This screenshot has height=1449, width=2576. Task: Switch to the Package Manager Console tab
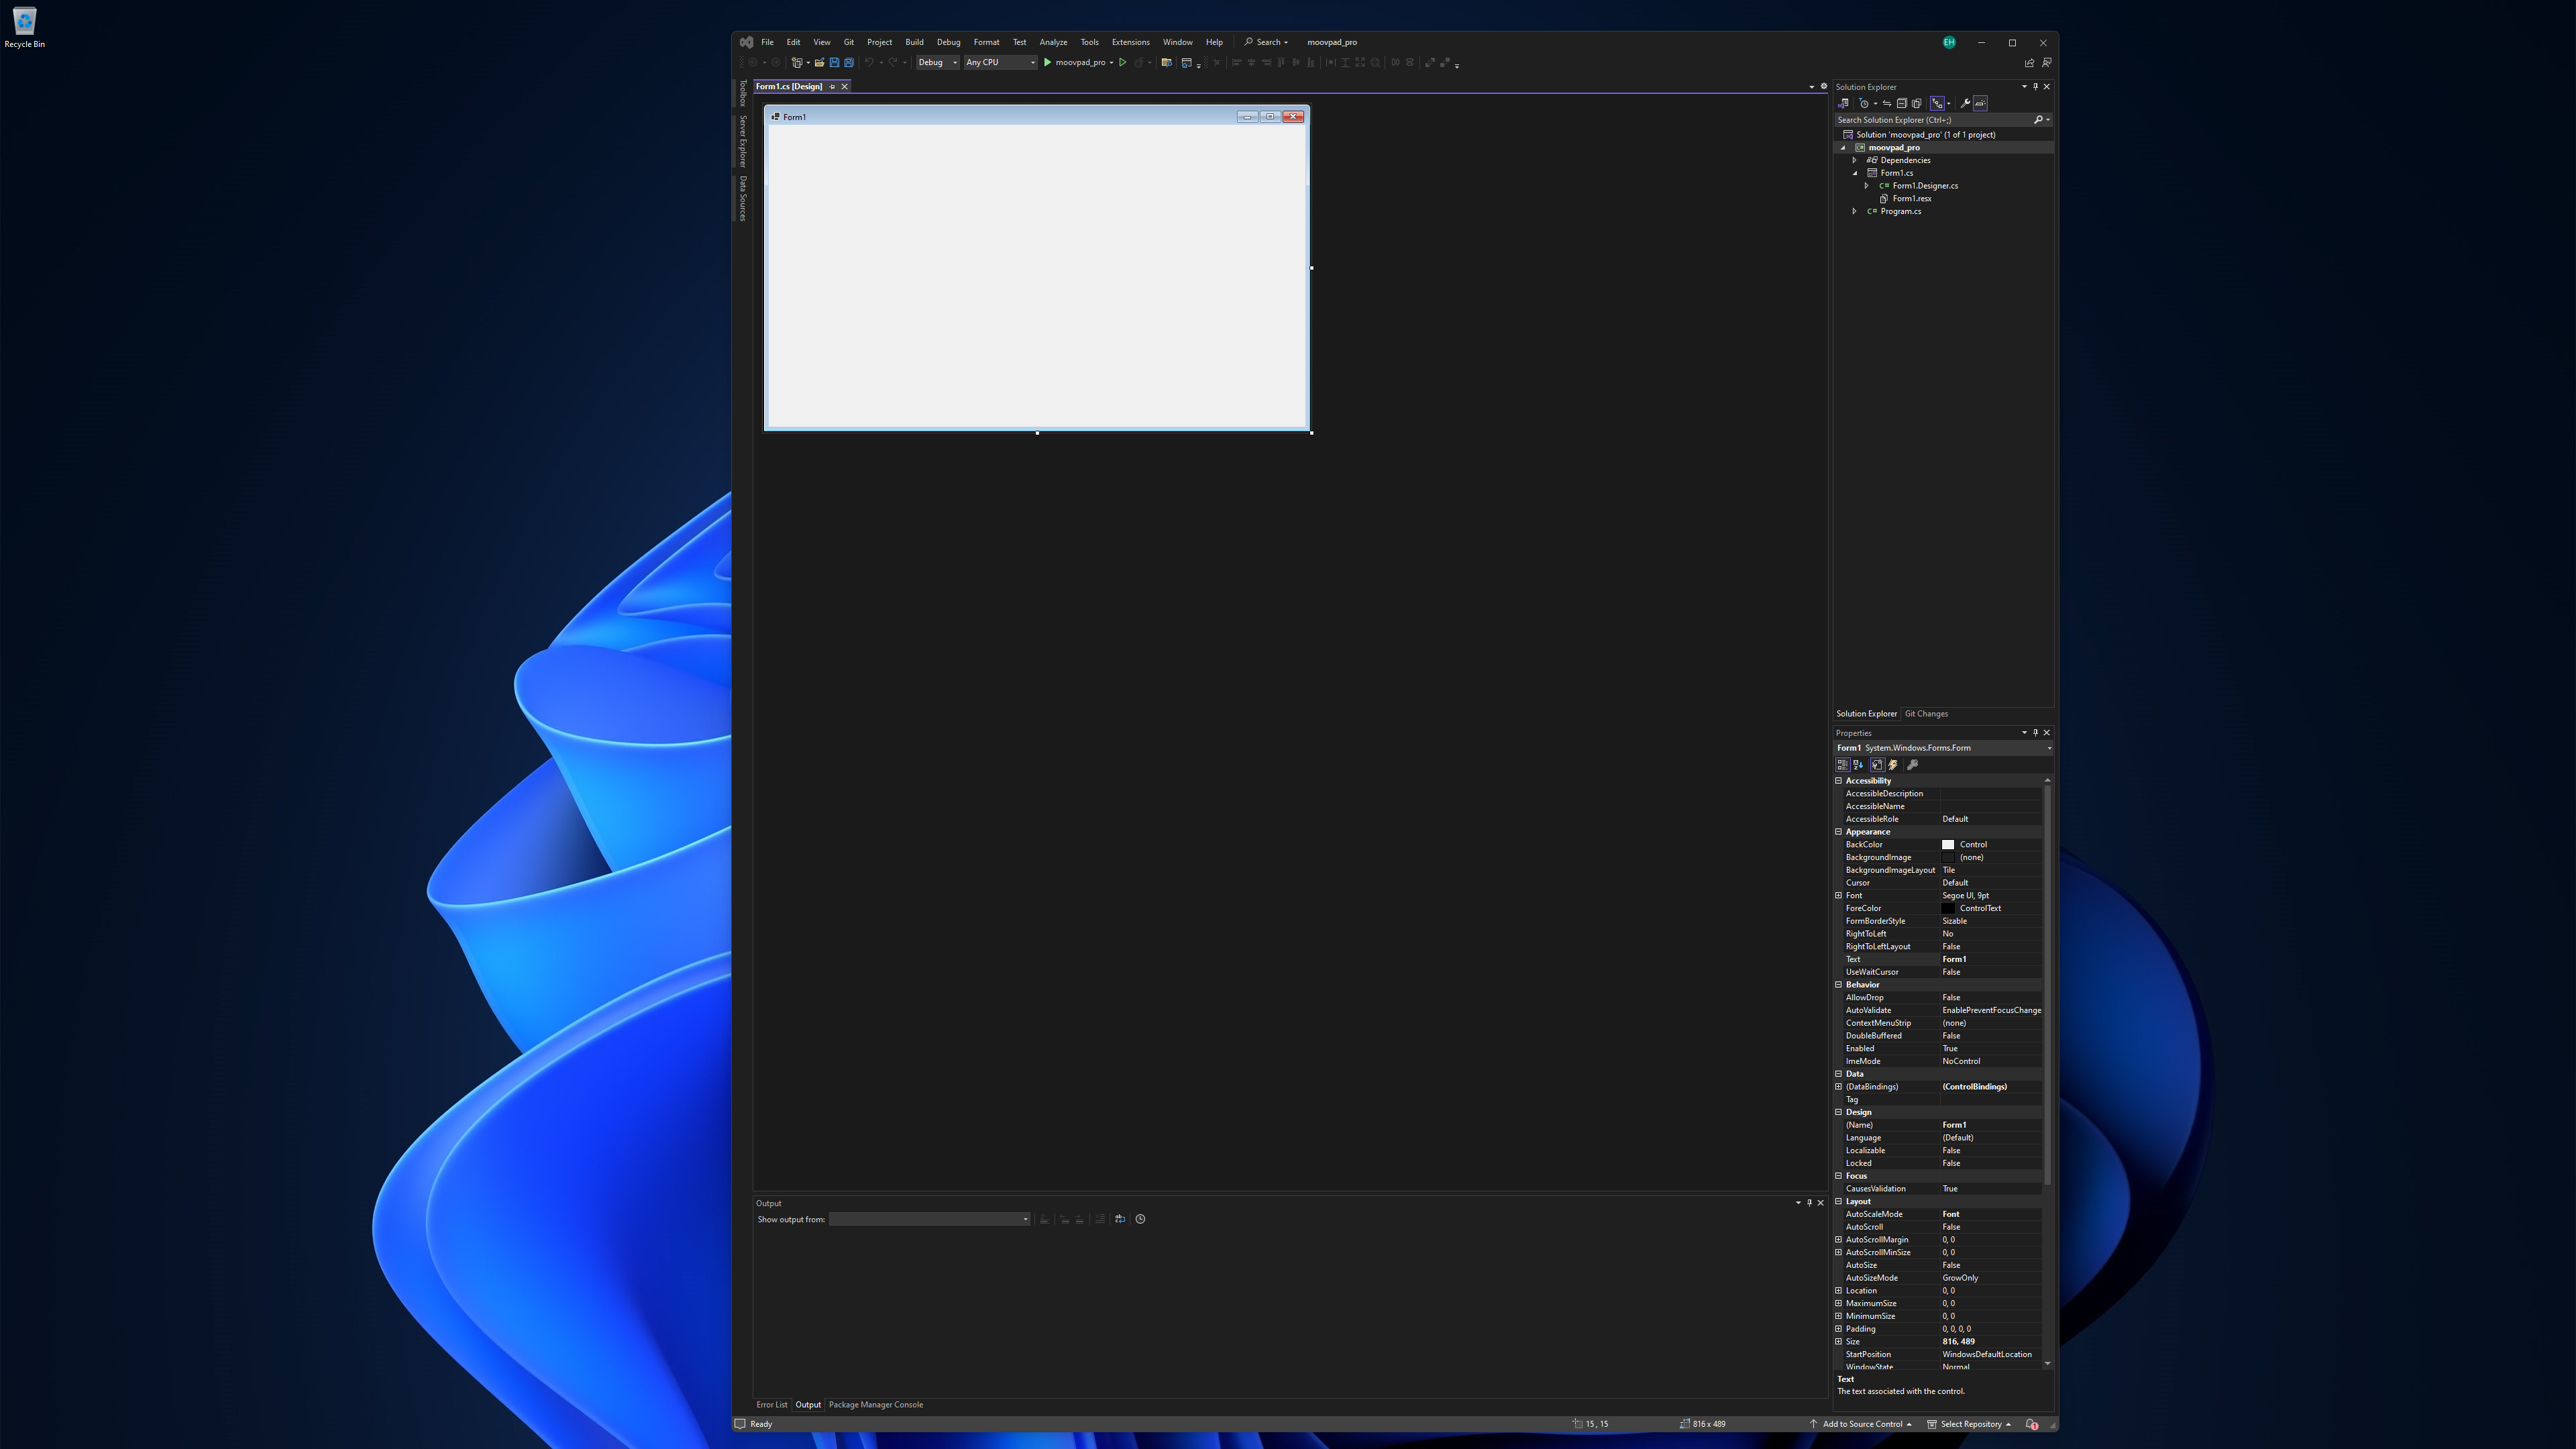click(876, 1405)
